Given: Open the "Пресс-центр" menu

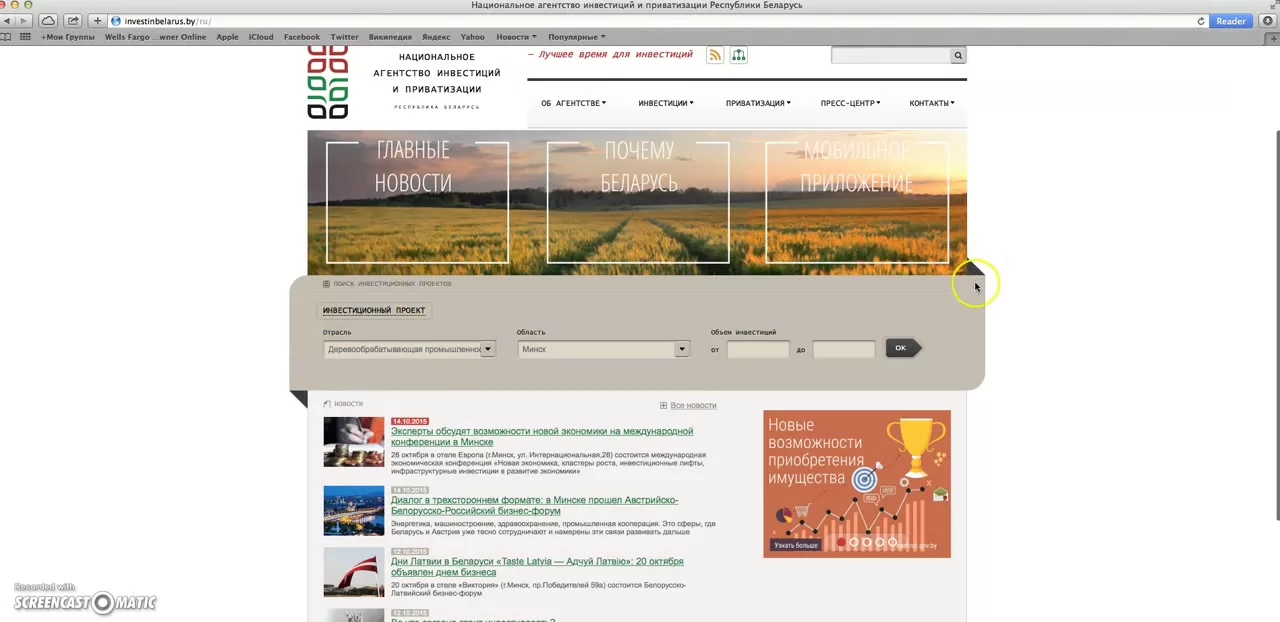Looking at the screenshot, I should click(850, 103).
